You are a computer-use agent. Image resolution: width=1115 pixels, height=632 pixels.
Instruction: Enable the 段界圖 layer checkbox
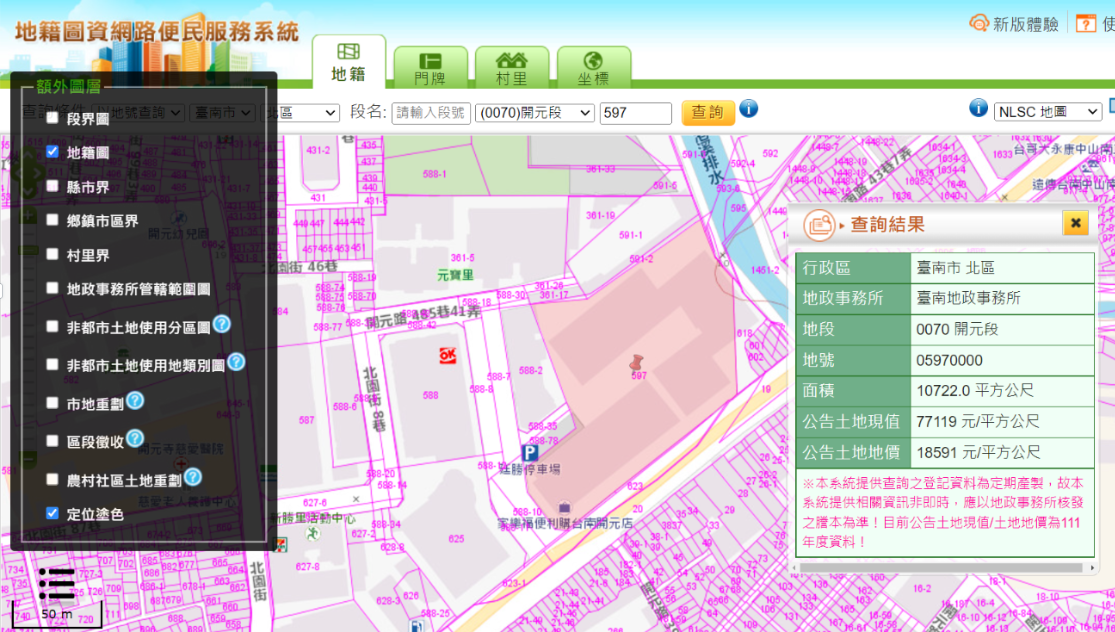(52, 119)
